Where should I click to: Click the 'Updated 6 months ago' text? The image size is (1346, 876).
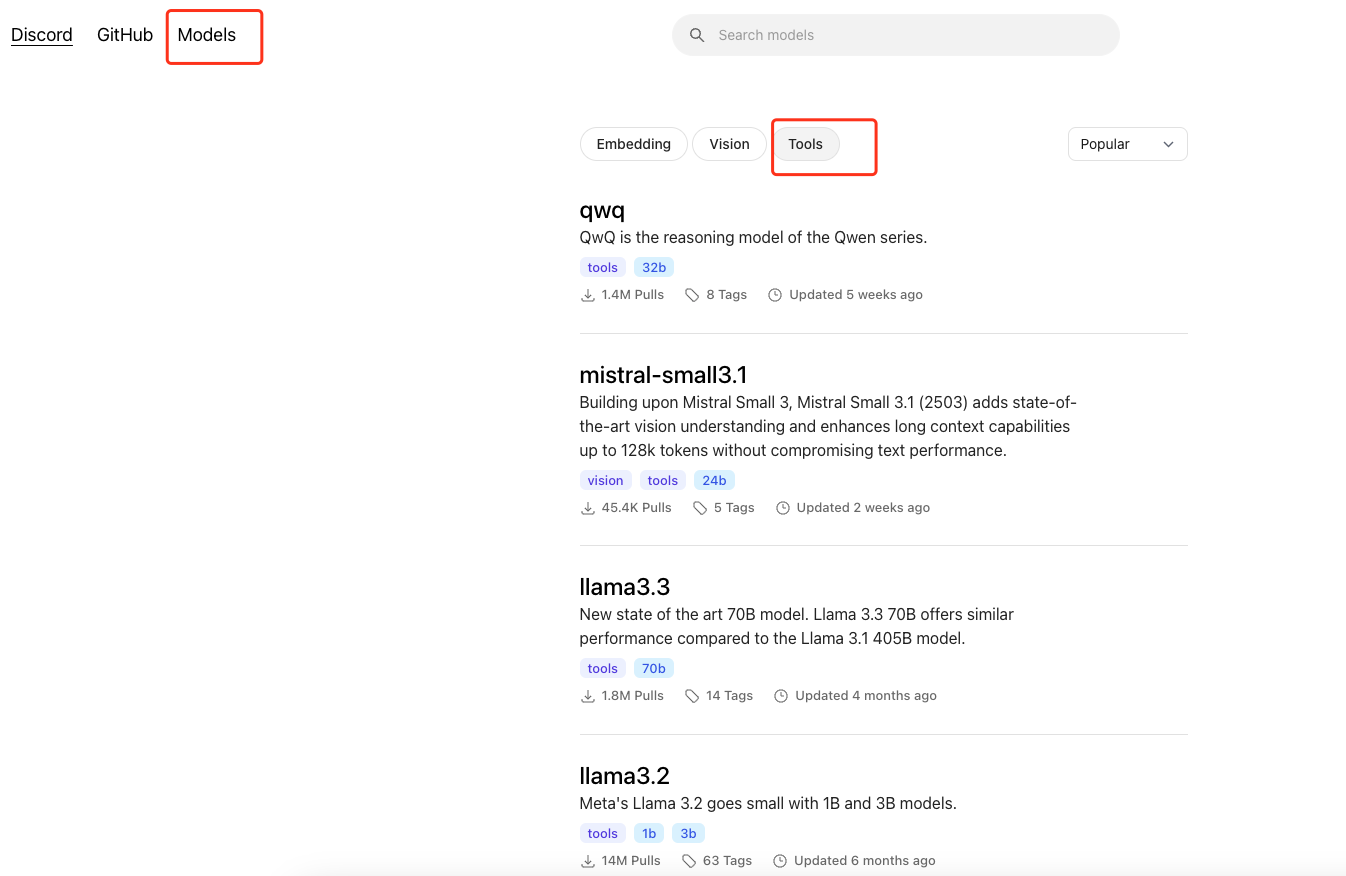click(865, 861)
